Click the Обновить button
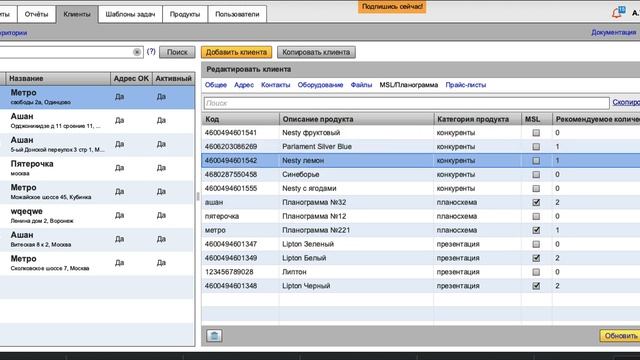This screenshot has width=640, height=360. (620, 336)
